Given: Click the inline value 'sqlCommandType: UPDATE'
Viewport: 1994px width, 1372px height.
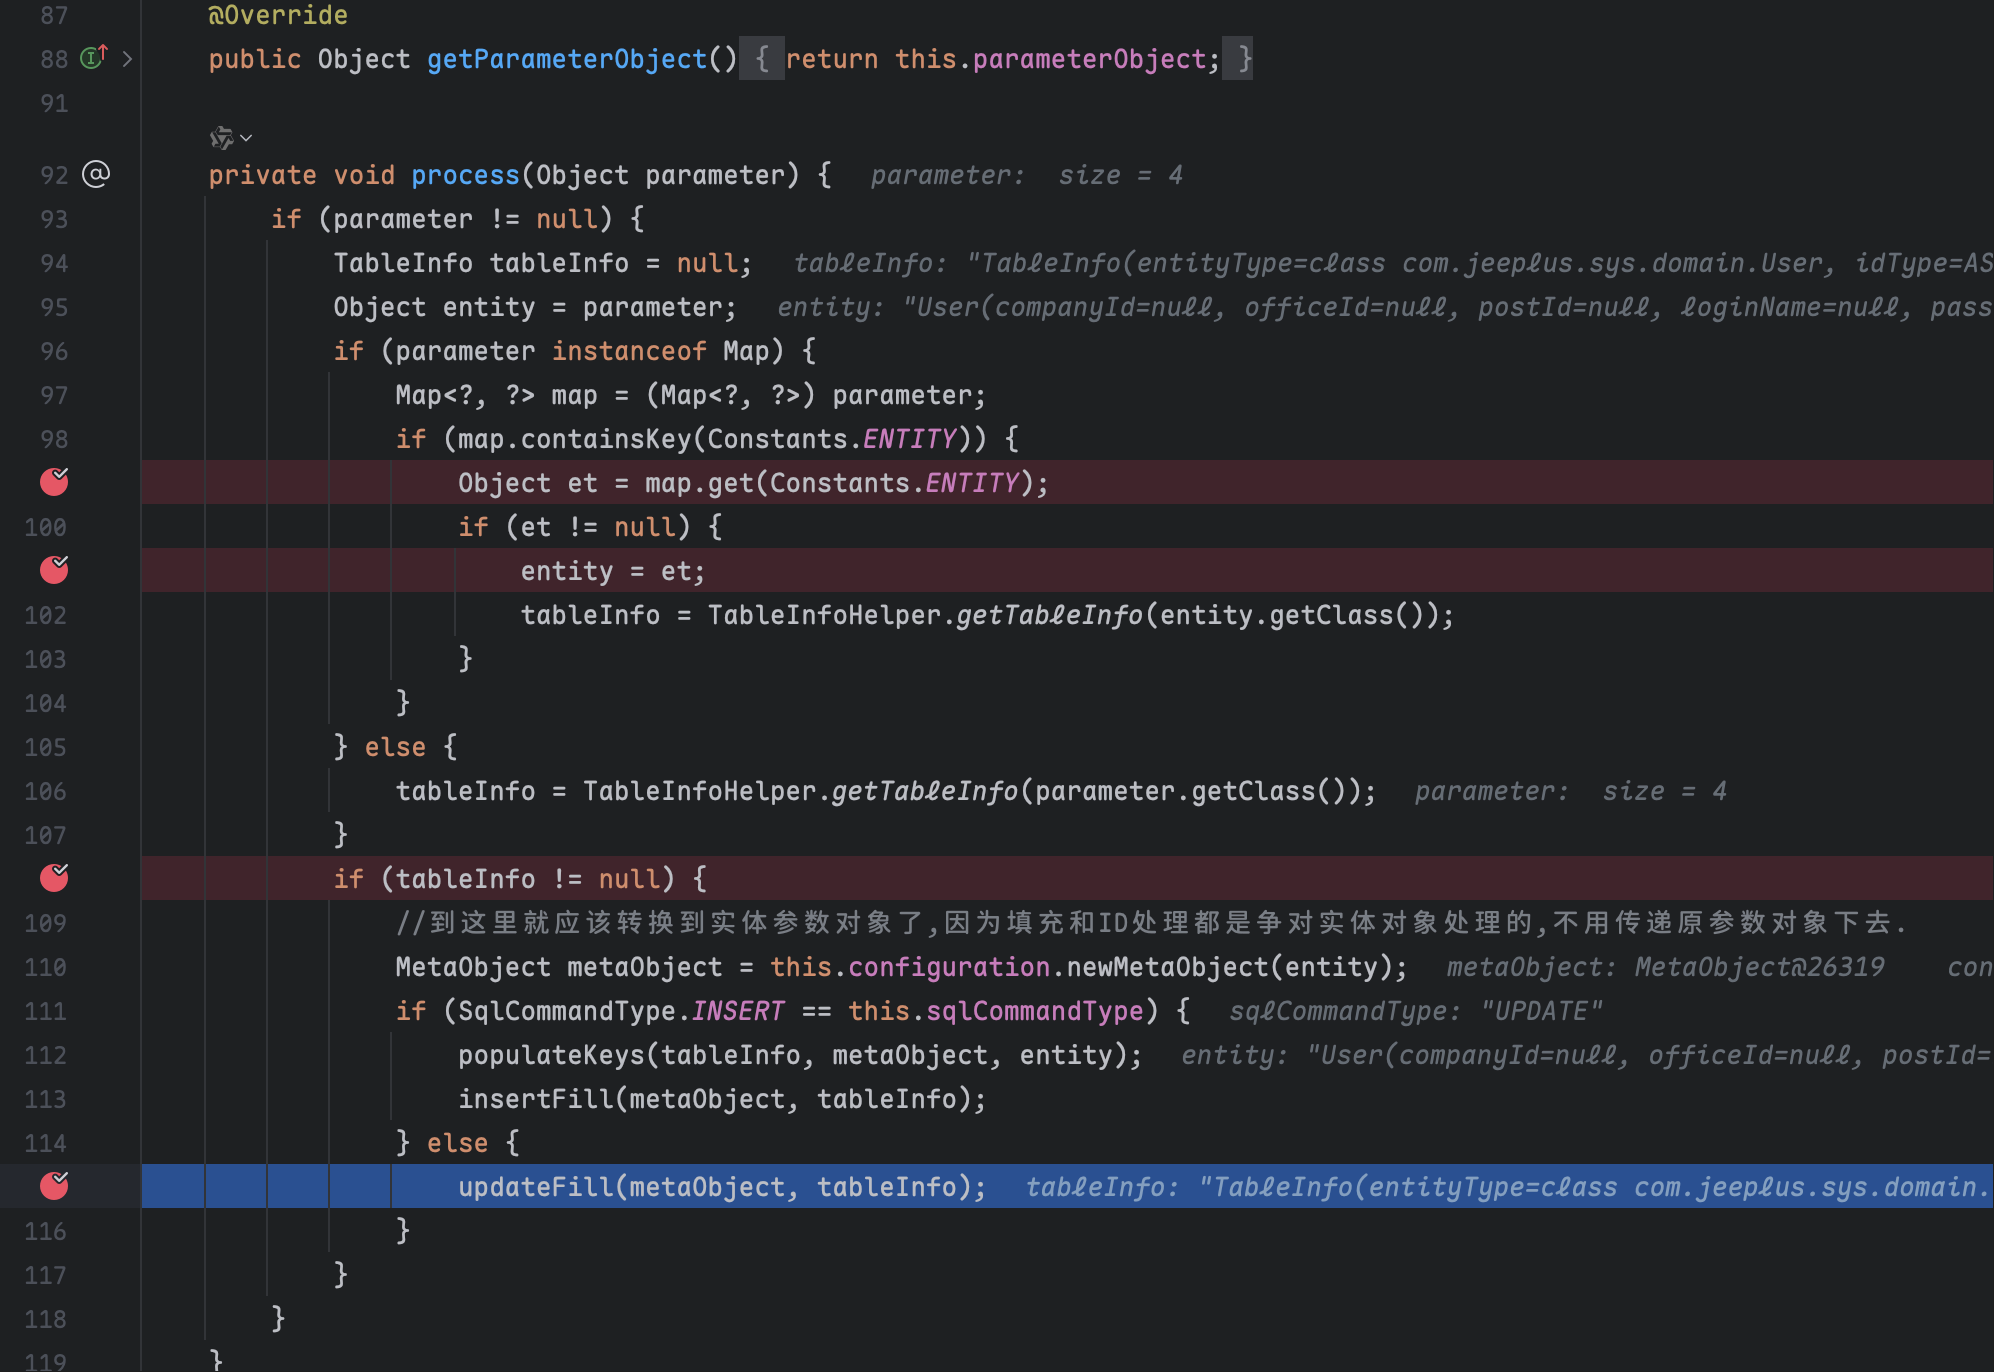Looking at the screenshot, I should click(1415, 1011).
